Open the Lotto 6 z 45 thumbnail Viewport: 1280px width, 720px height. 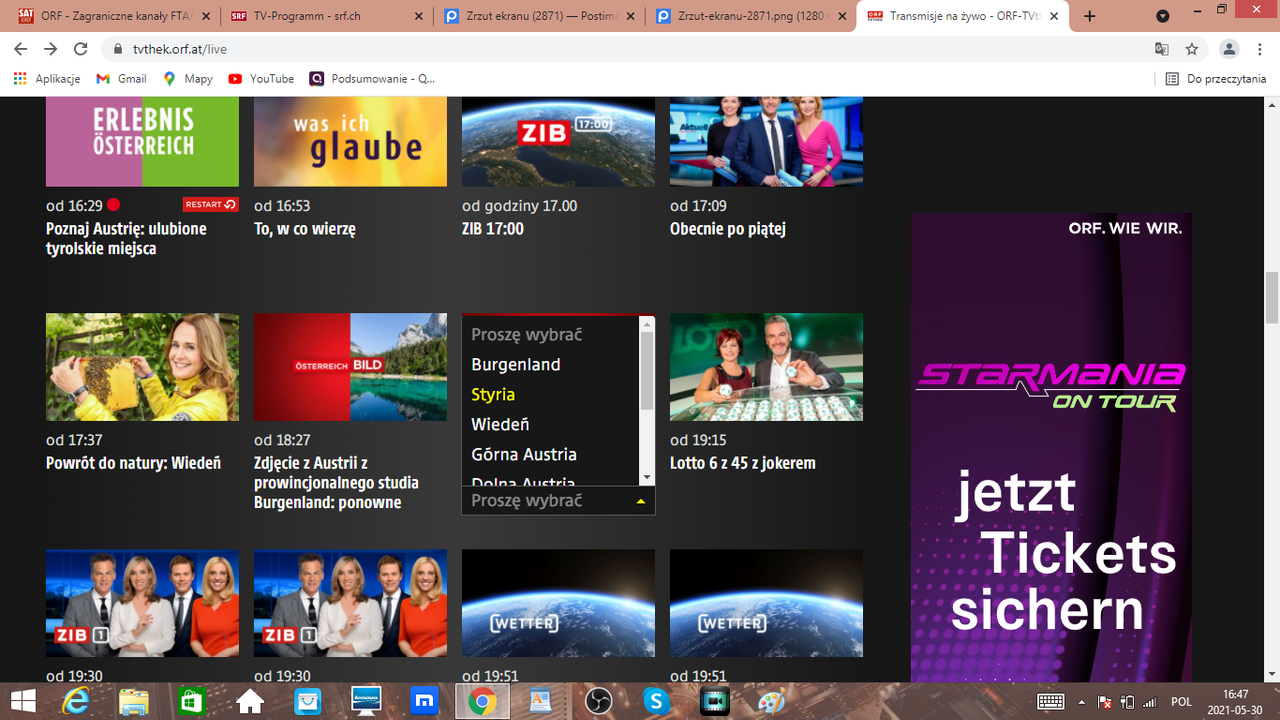click(766, 367)
